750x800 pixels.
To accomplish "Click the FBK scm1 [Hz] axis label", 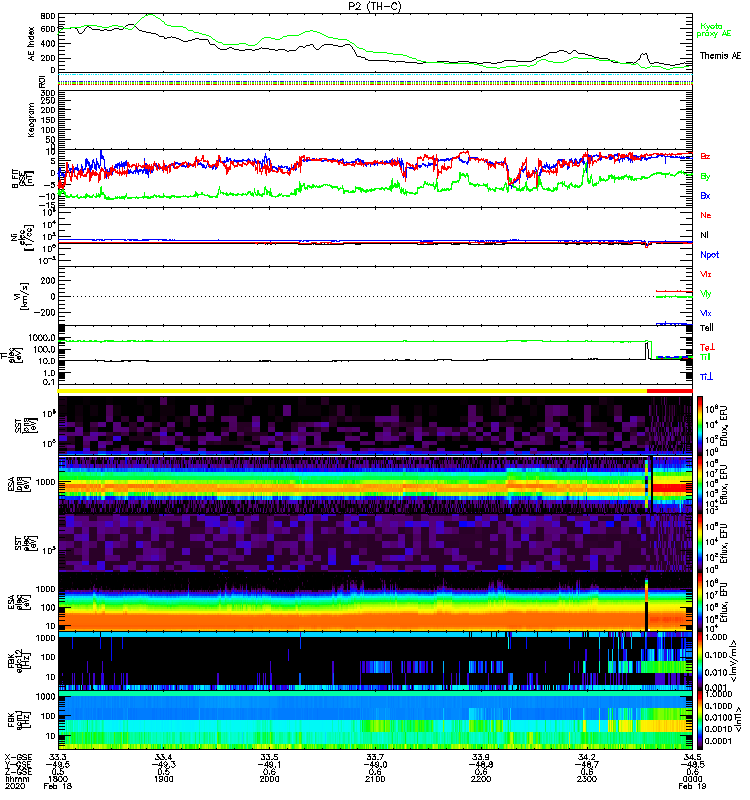I will pyautogui.click(x=18, y=718).
